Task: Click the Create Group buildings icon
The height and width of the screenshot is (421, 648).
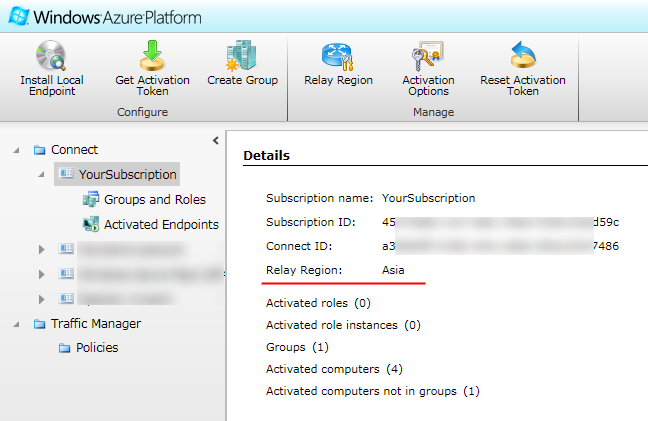Action: point(241,55)
